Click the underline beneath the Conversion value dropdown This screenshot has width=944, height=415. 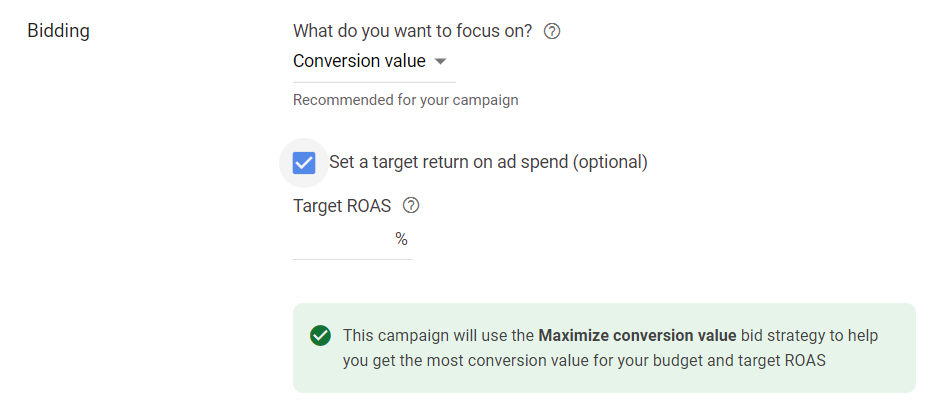point(373,82)
